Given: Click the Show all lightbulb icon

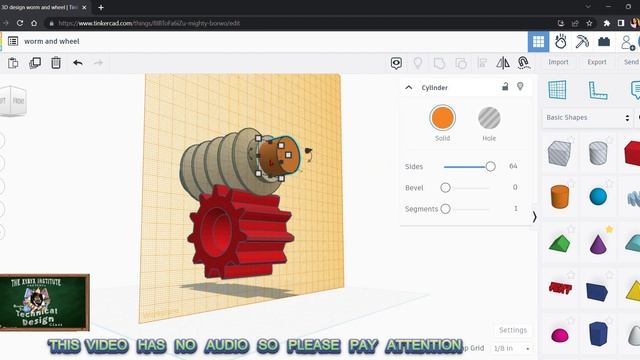Looking at the screenshot, I should 418,63.
